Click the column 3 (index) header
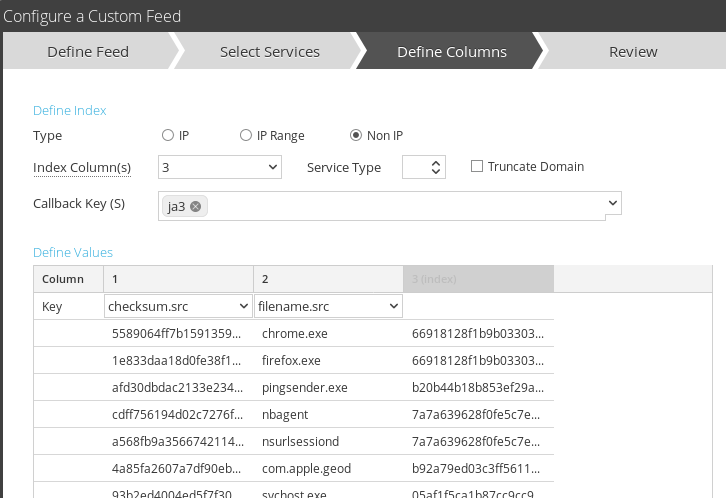 pos(478,279)
